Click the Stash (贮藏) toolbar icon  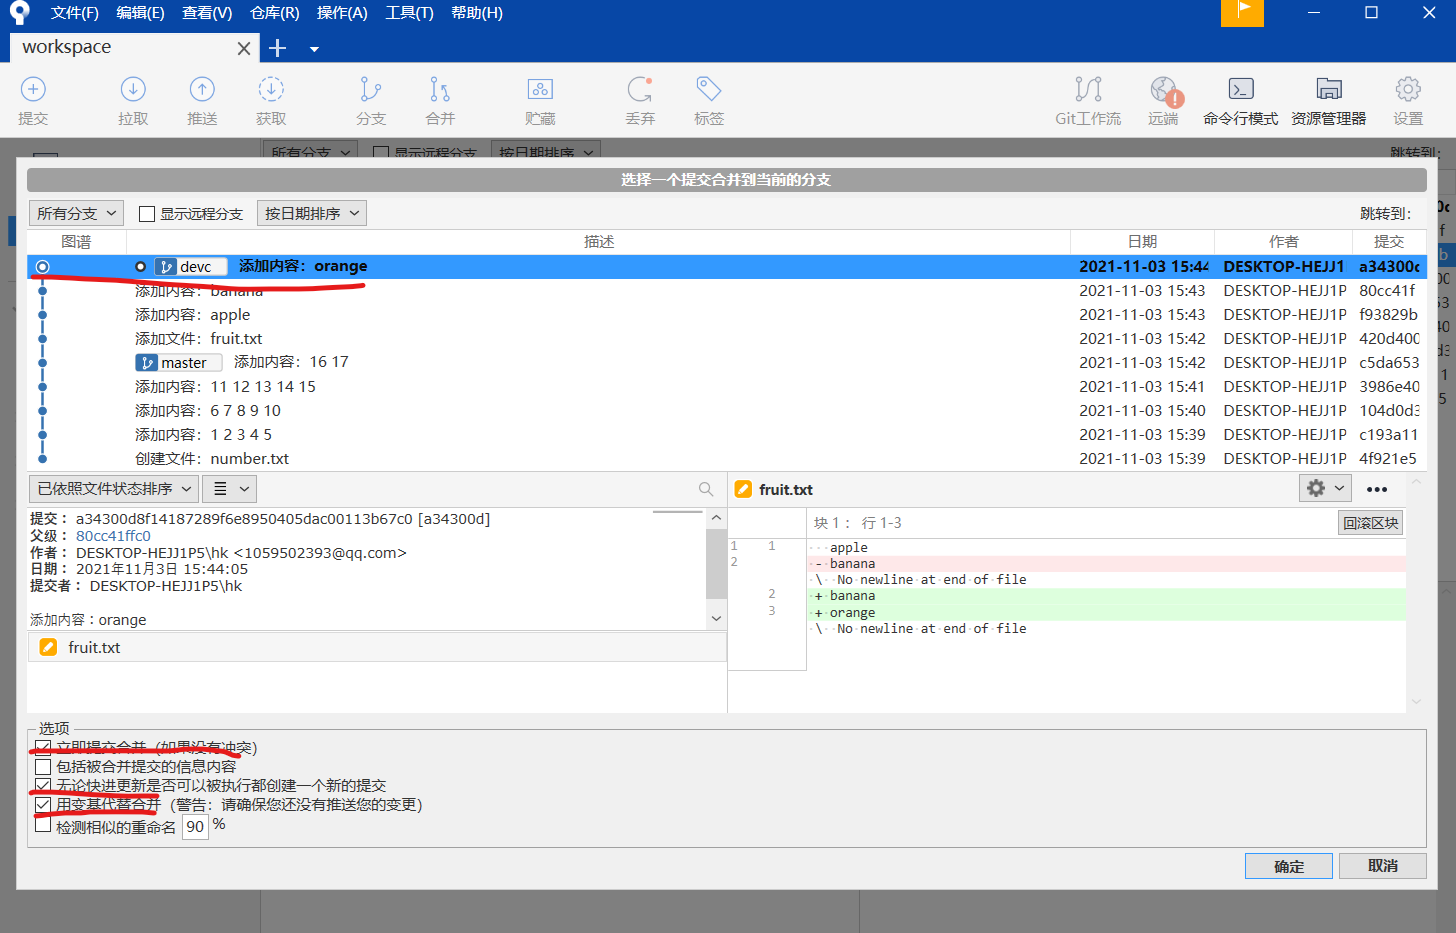coord(540,90)
